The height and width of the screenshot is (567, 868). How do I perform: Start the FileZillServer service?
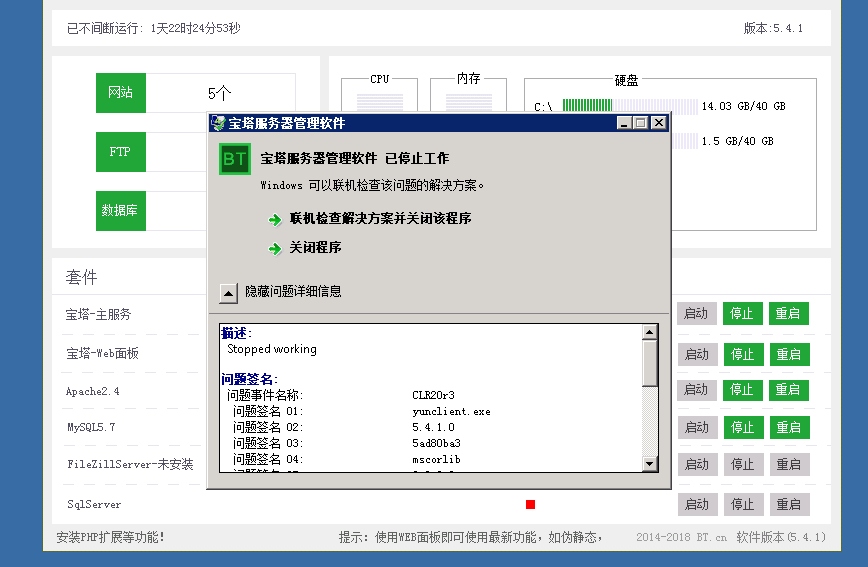pyautogui.click(x=698, y=464)
